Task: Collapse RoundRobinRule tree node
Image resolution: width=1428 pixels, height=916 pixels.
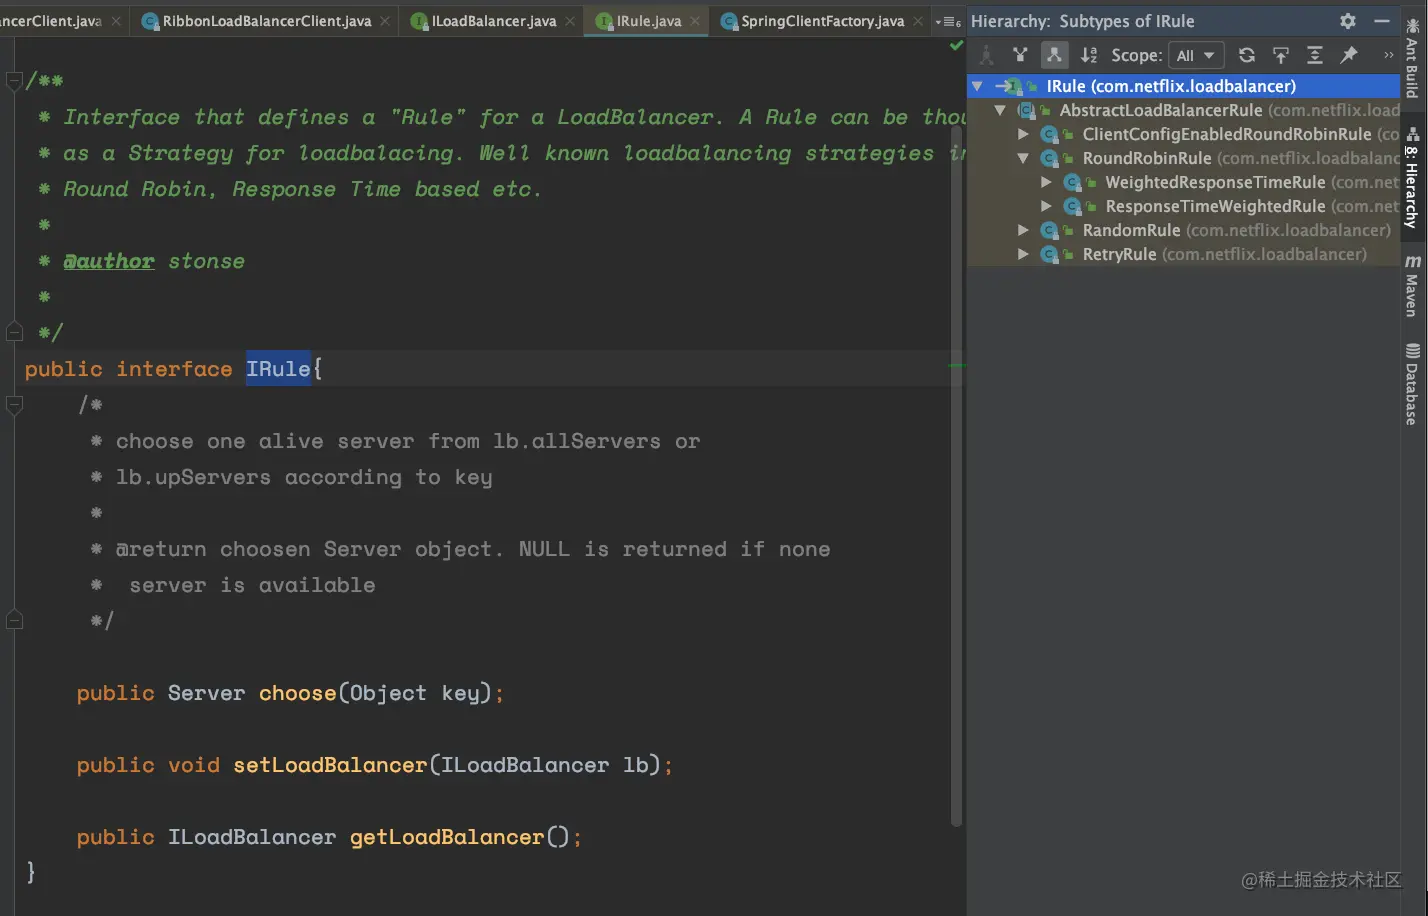Action: [1023, 158]
